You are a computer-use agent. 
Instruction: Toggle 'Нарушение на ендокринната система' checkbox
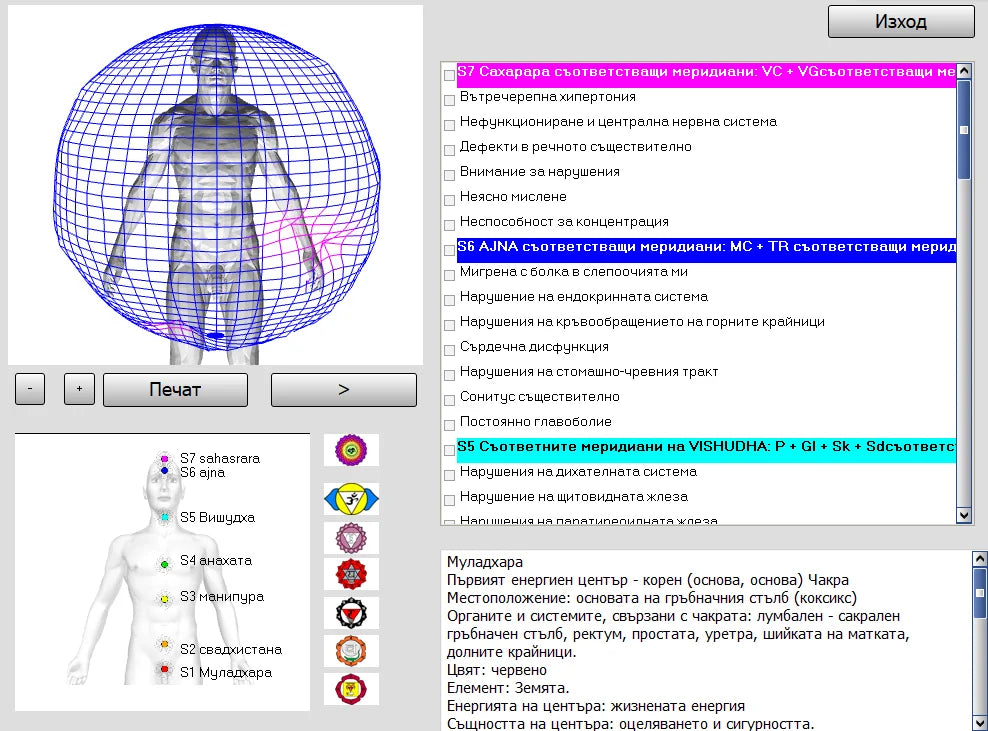(x=449, y=299)
